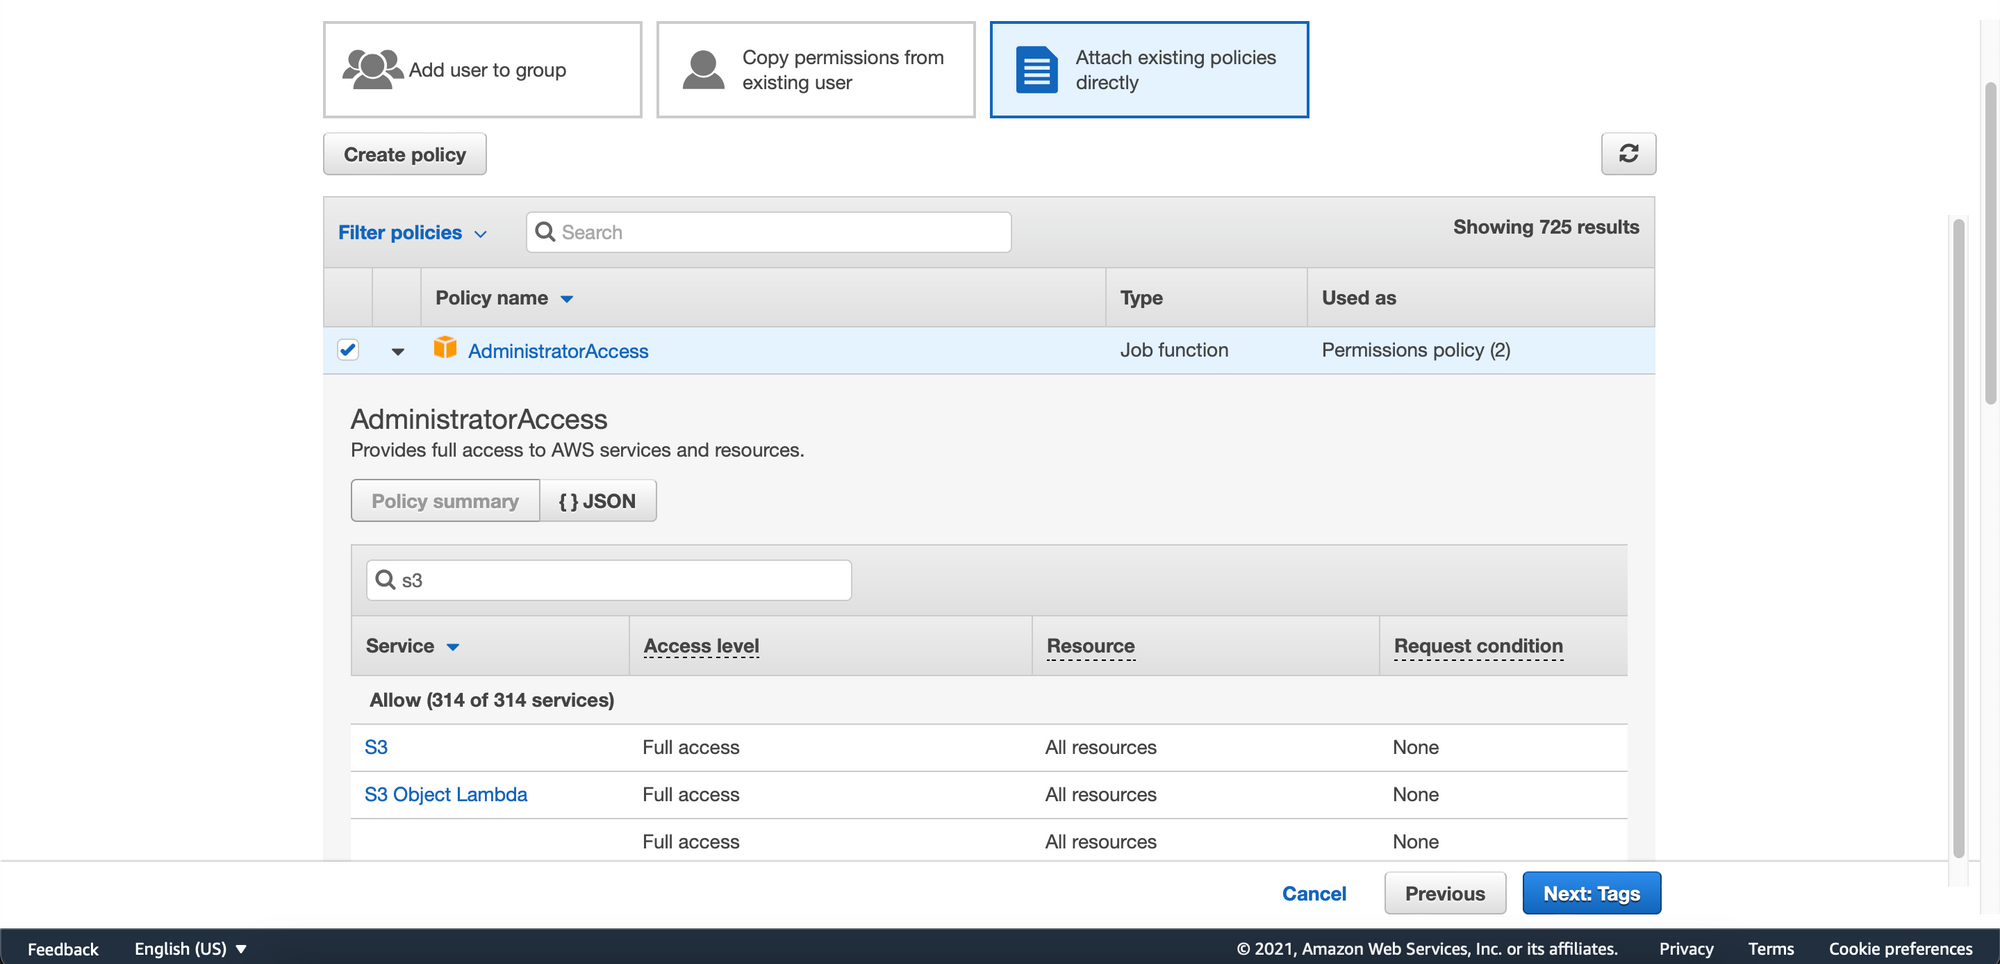Collapse the AdministratorAccess row details arrow

(x=398, y=351)
